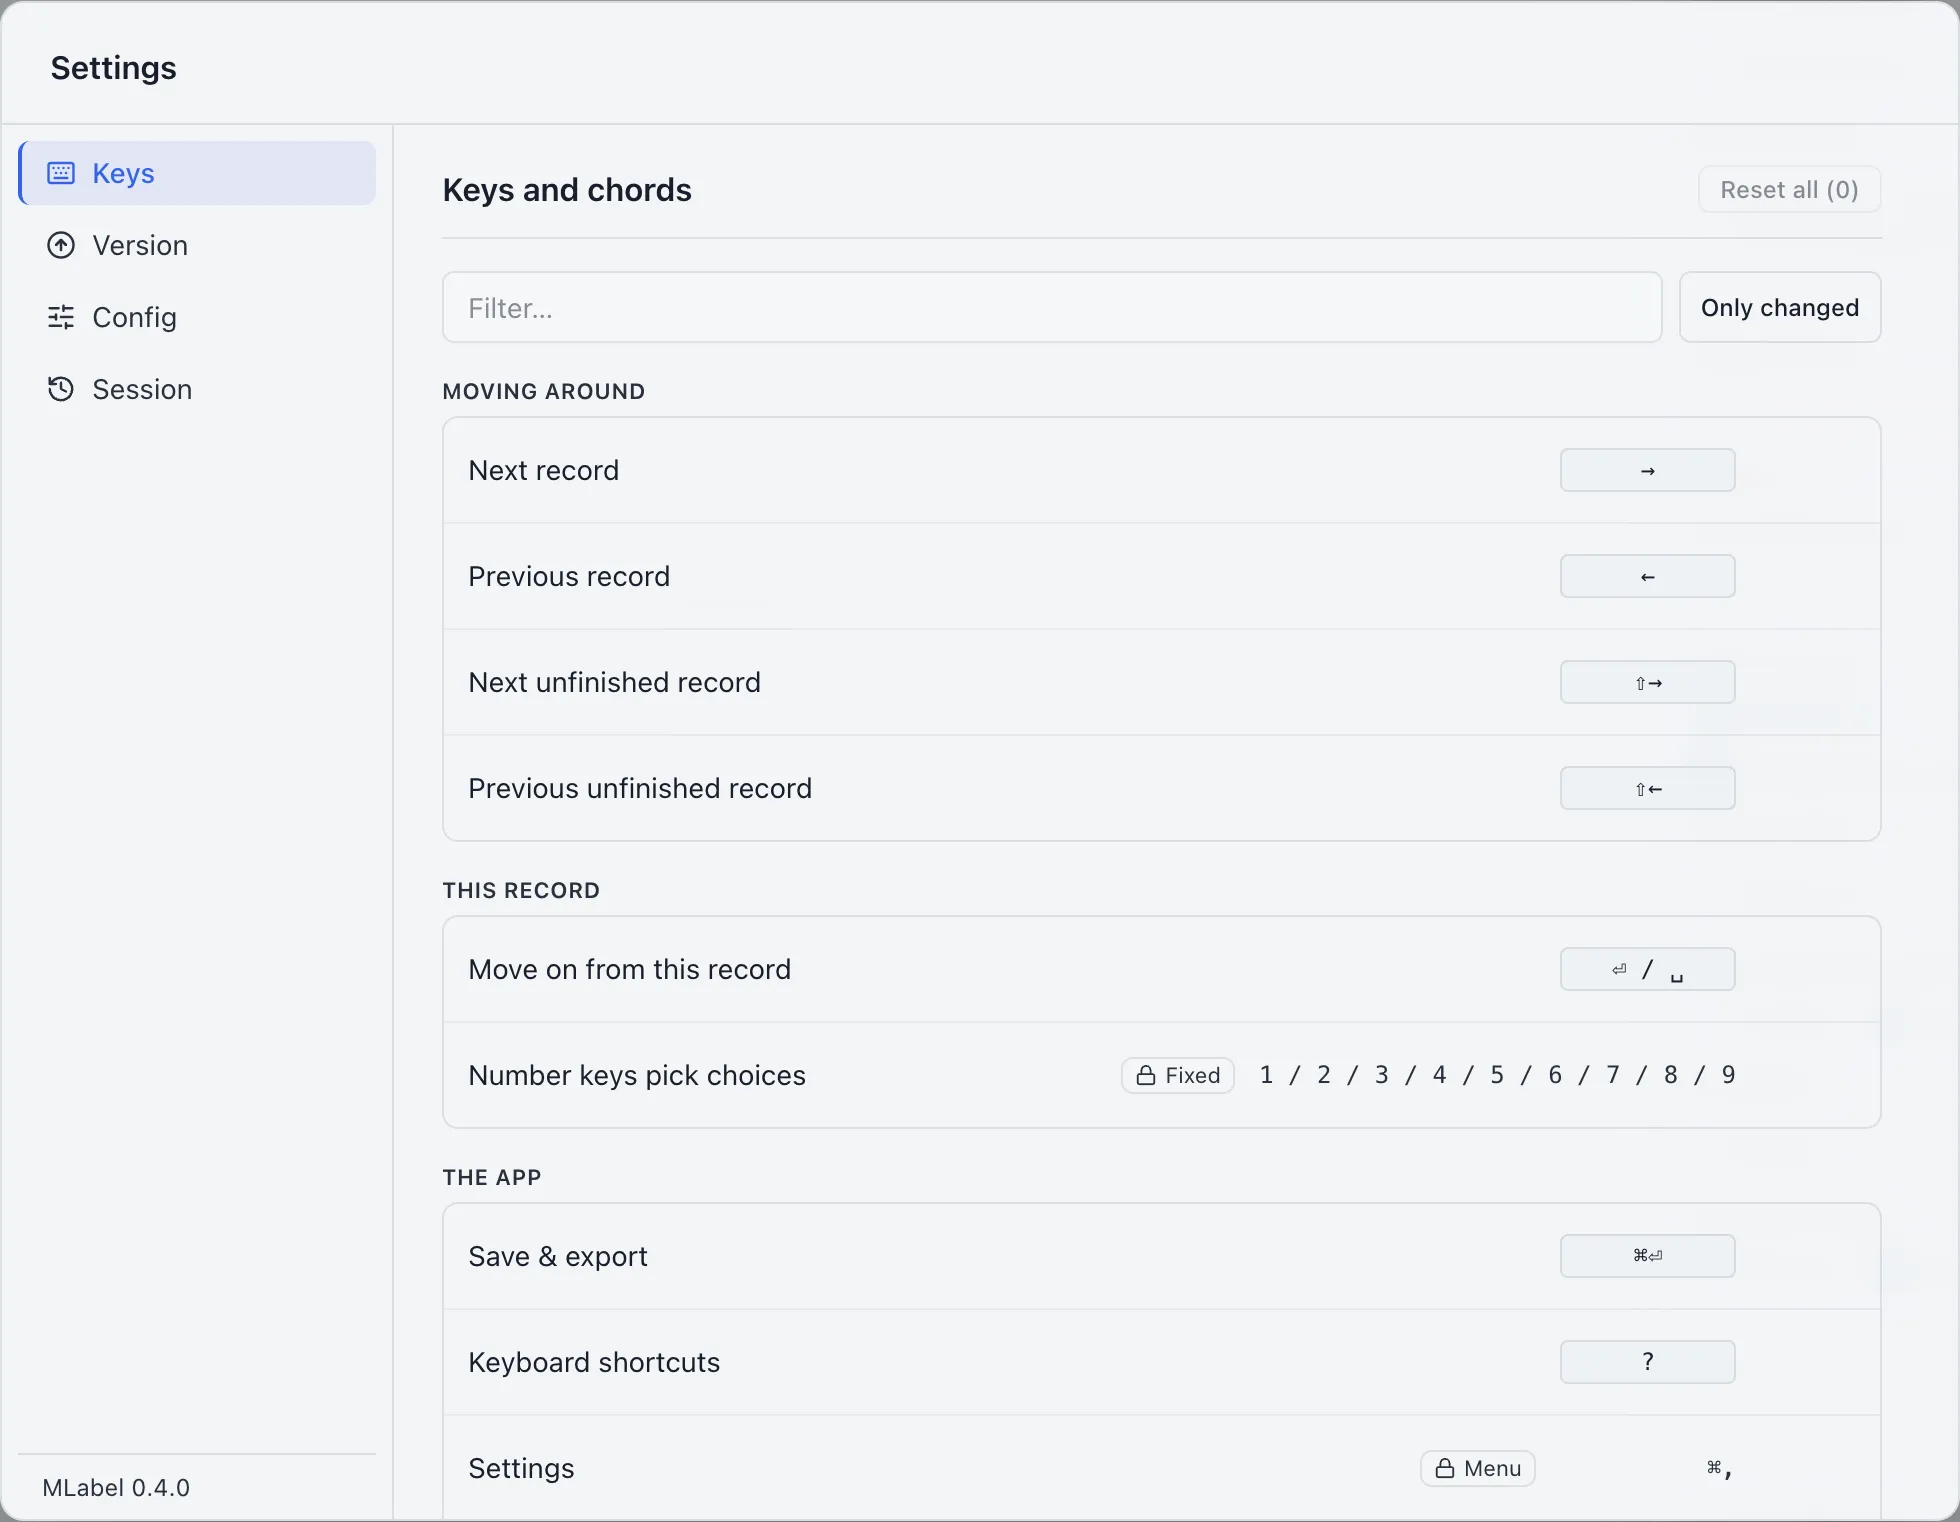Click the THIS RECORD section heading
This screenshot has width=1960, height=1522.
(521, 890)
